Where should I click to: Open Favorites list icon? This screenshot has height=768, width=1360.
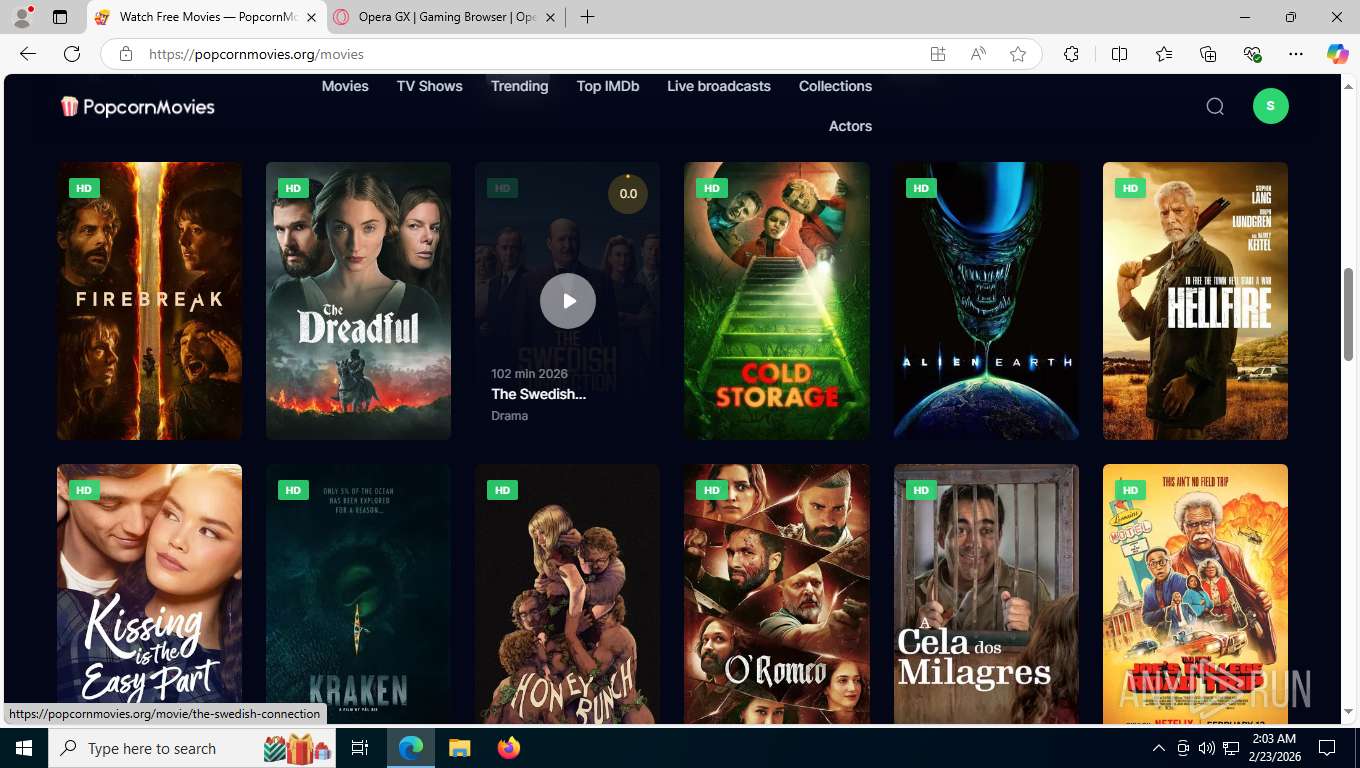tap(1164, 54)
